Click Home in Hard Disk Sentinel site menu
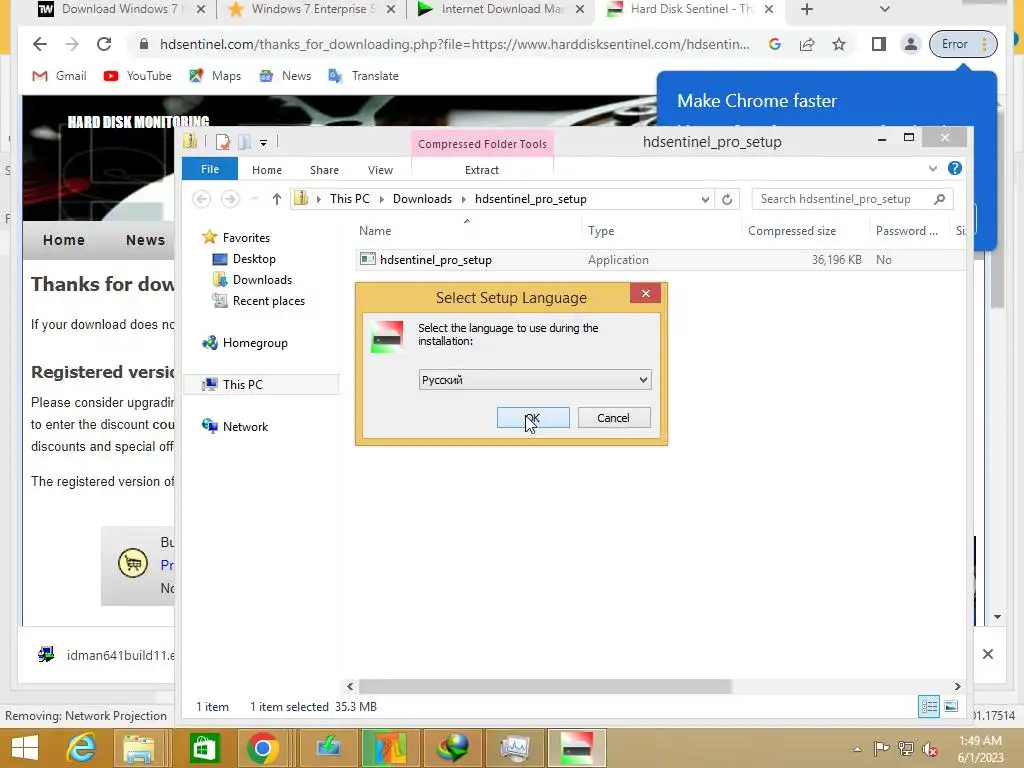The height and width of the screenshot is (768, 1024). [x=63, y=240]
